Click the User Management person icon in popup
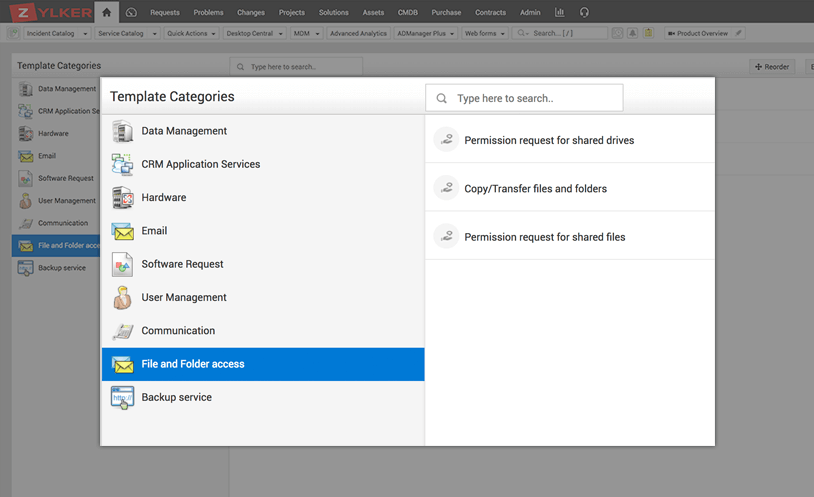 pyautogui.click(x=122, y=297)
